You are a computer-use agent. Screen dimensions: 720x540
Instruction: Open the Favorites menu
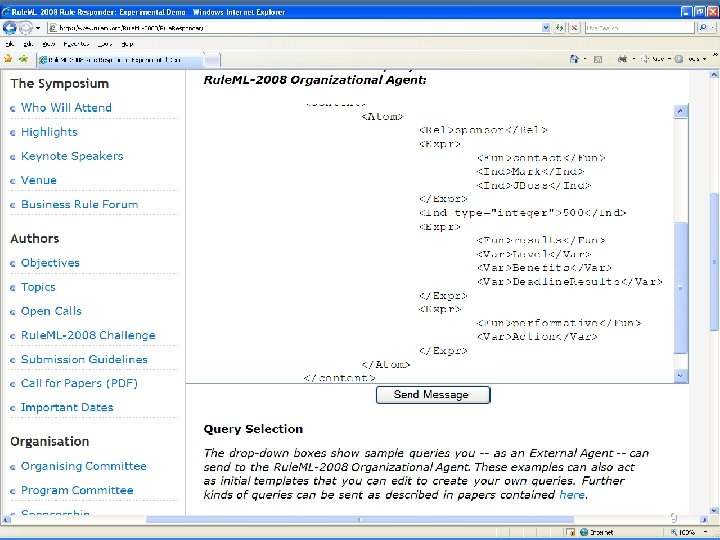[76, 44]
